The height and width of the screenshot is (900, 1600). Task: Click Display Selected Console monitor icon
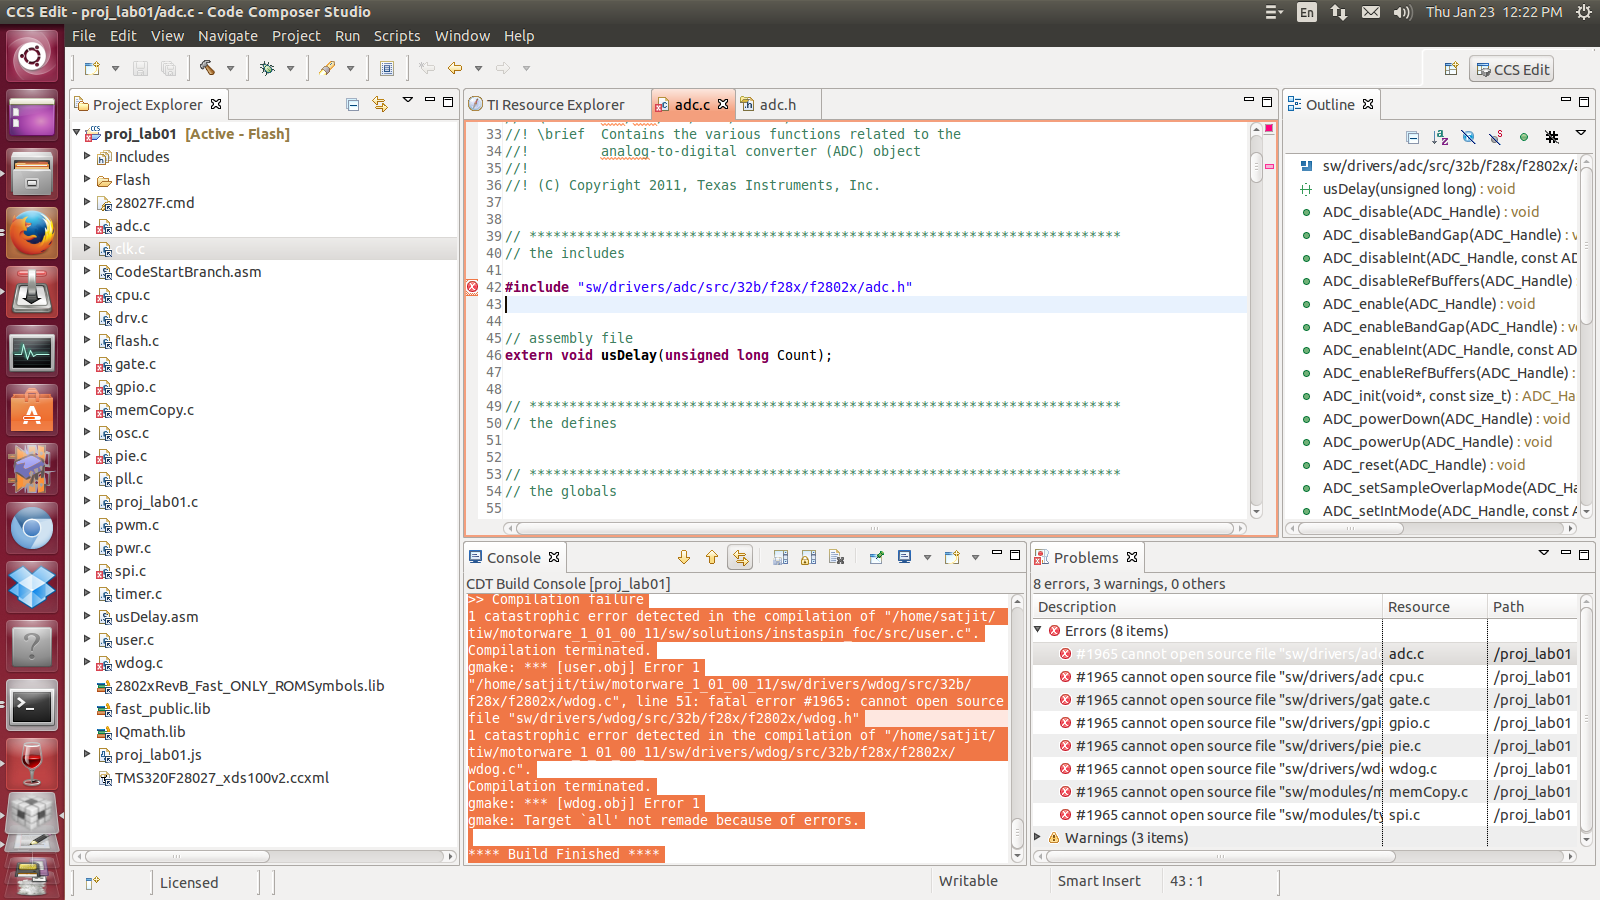[905, 557]
